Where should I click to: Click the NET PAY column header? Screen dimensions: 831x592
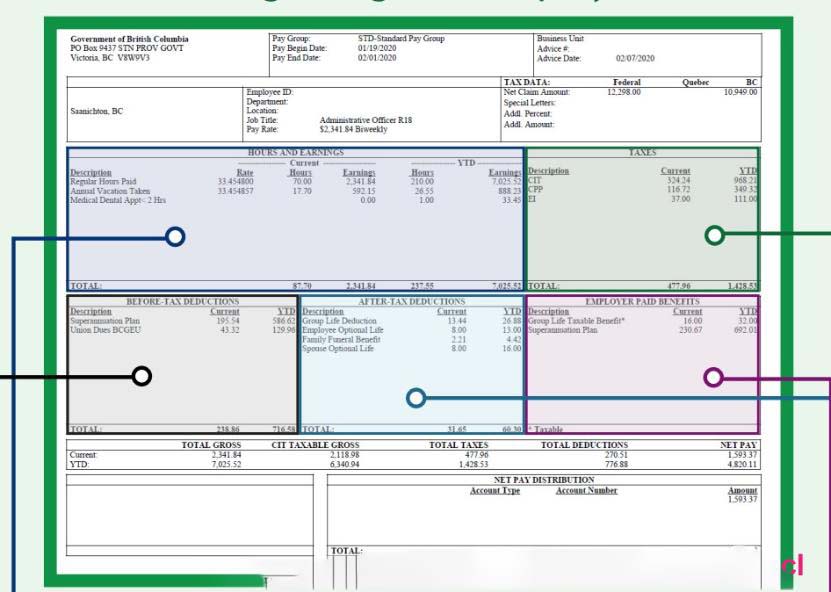(738, 445)
